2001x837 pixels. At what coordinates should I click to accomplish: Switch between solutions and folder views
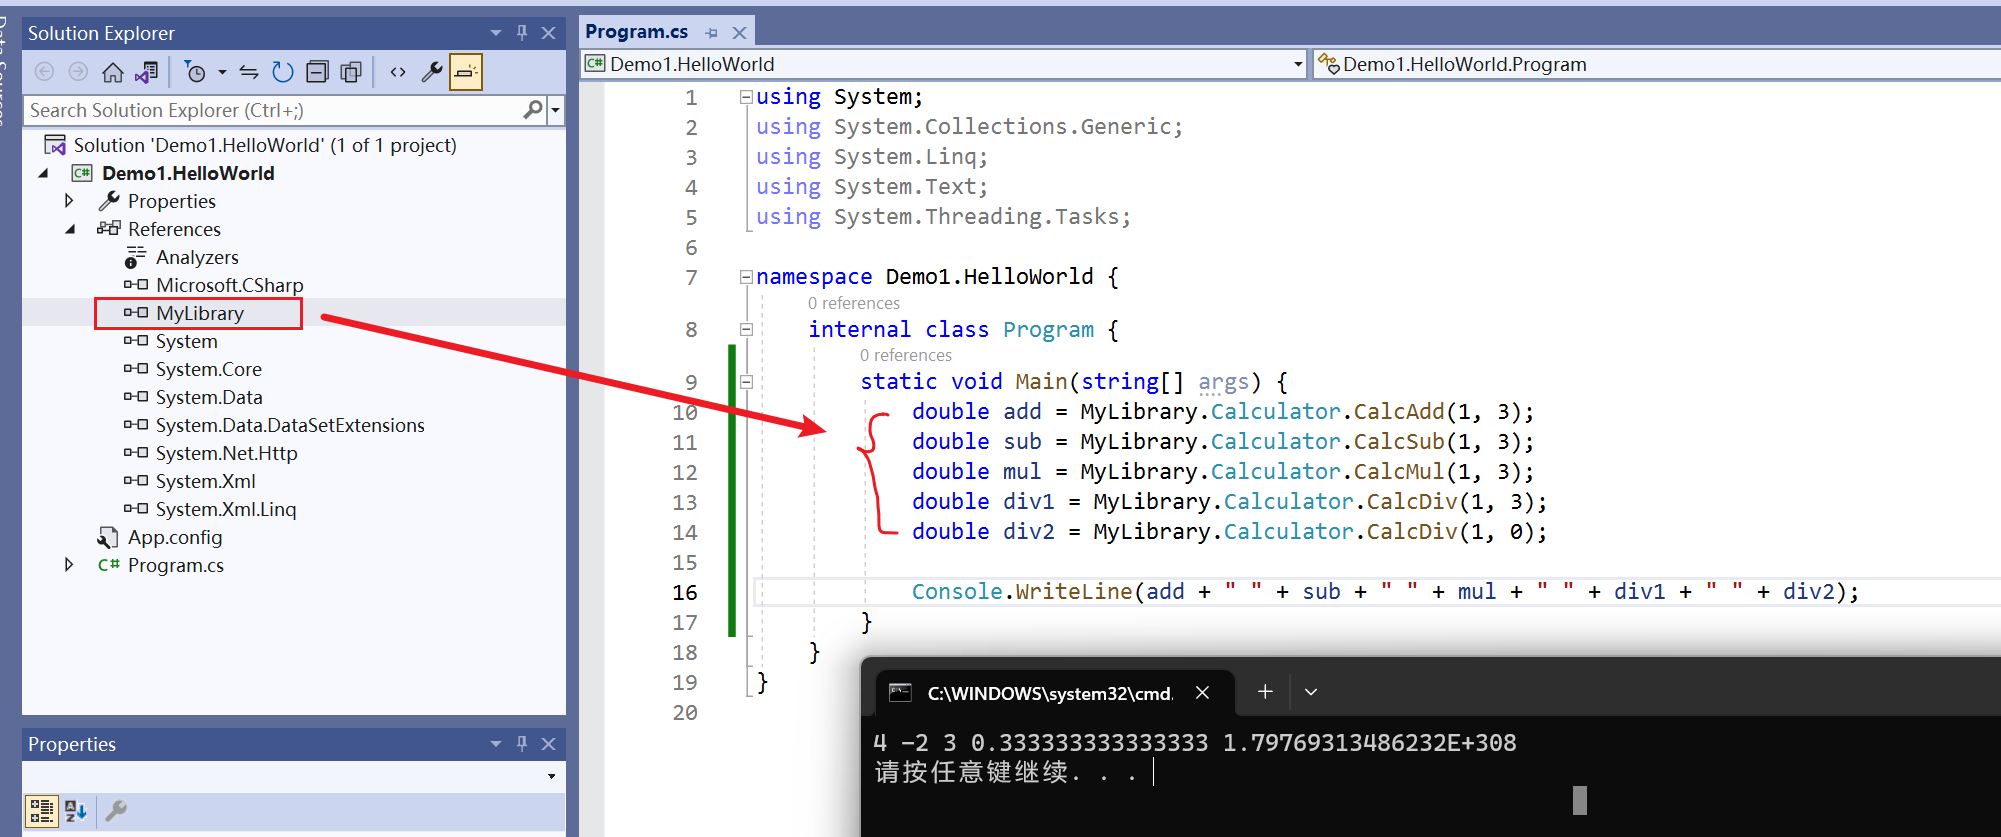[x=147, y=72]
